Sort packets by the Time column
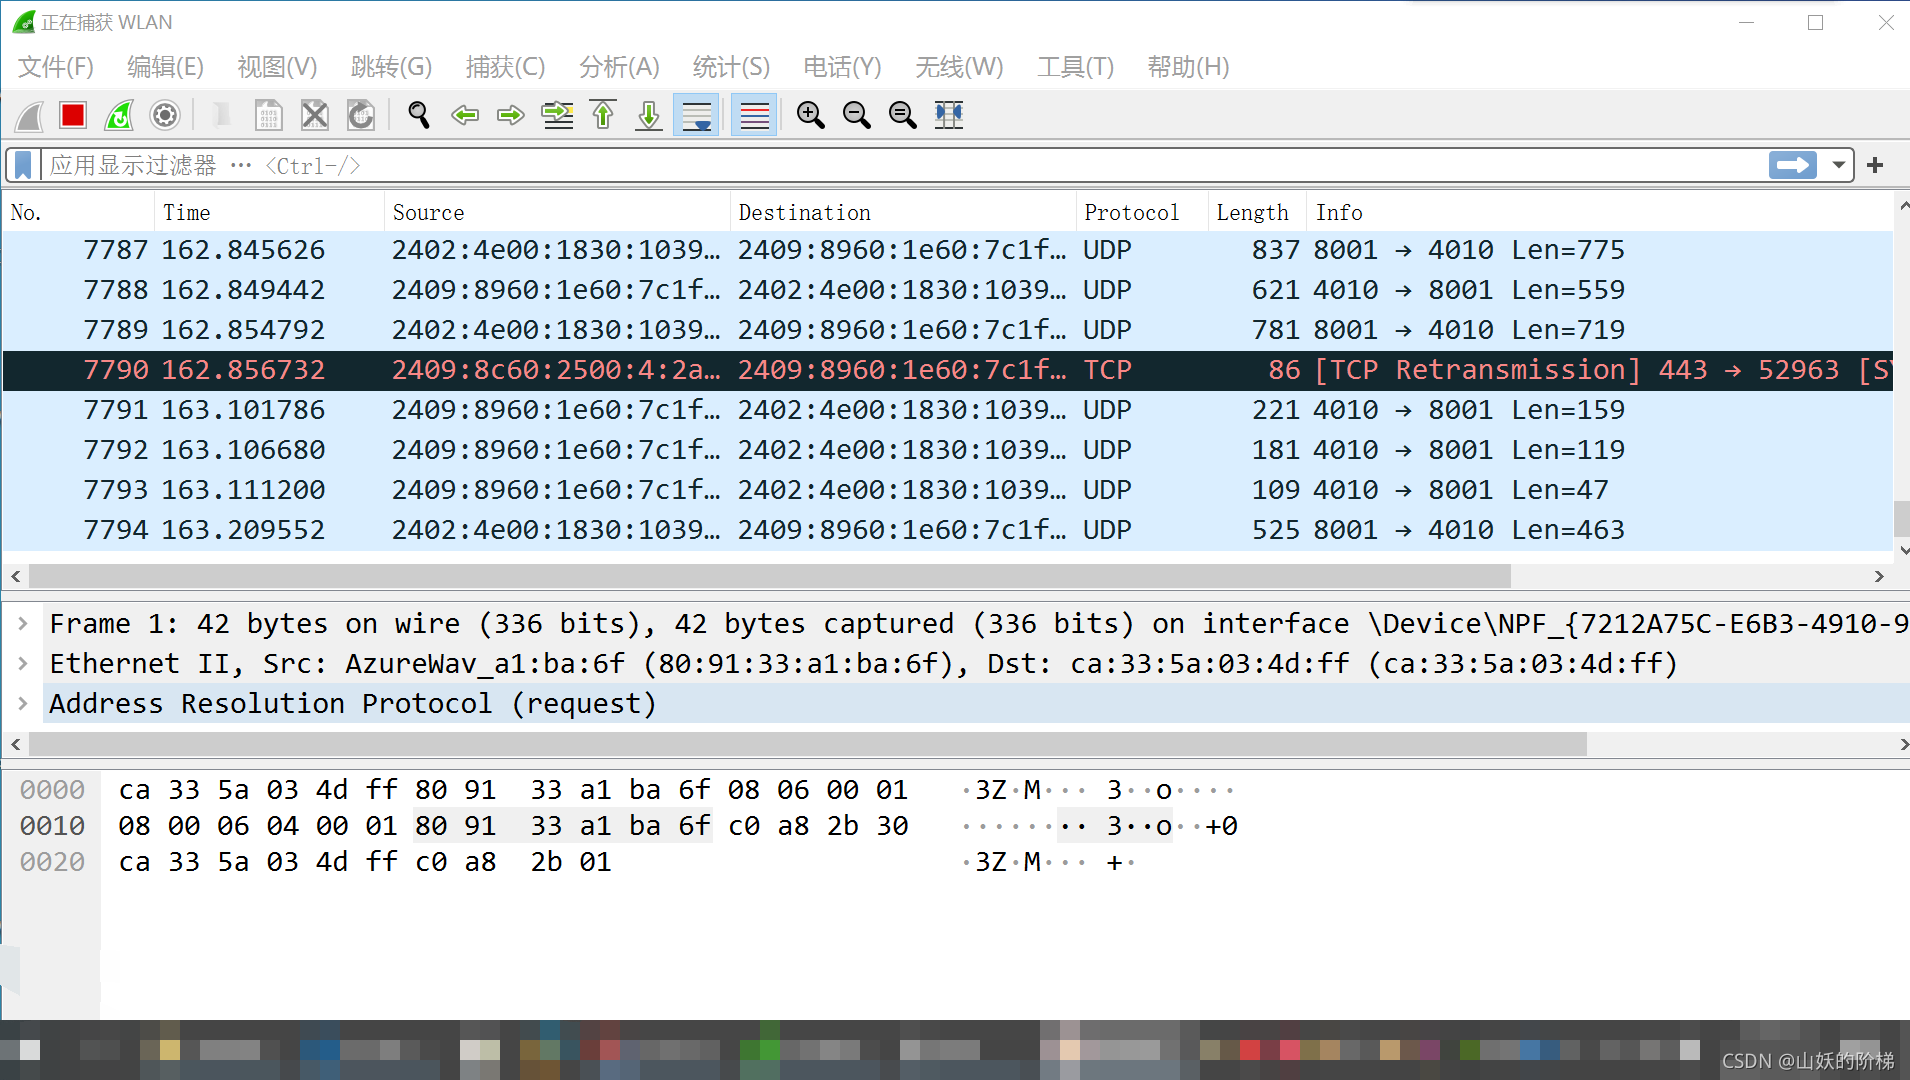Image resolution: width=1910 pixels, height=1080 pixels. [269, 212]
